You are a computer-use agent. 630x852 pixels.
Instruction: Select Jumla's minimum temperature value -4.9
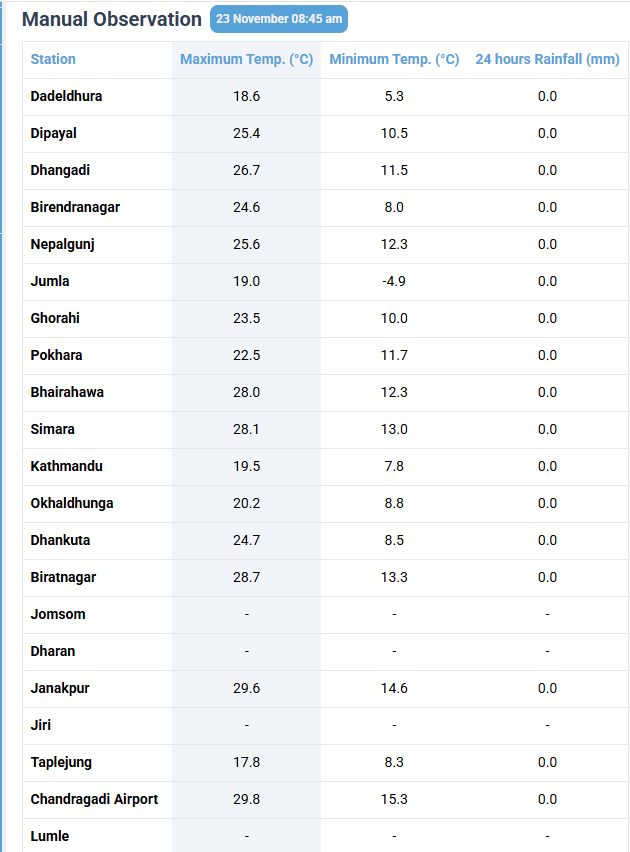(x=394, y=282)
